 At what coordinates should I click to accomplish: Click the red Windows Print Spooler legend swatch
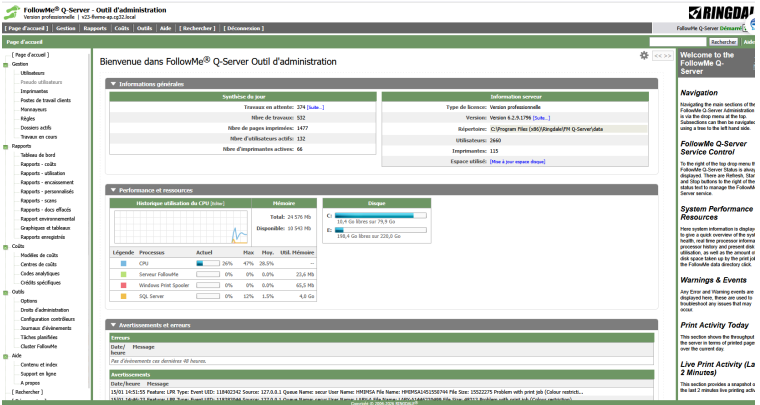123,285
